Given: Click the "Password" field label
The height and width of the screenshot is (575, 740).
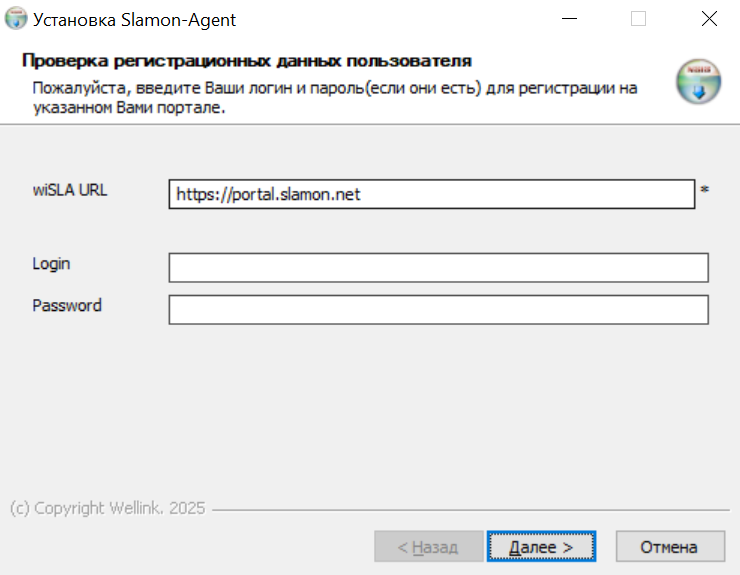Looking at the screenshot, I should coord(66,306).
